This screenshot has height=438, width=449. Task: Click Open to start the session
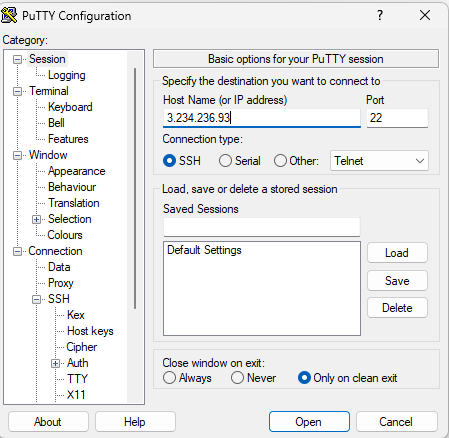(309, 422)
